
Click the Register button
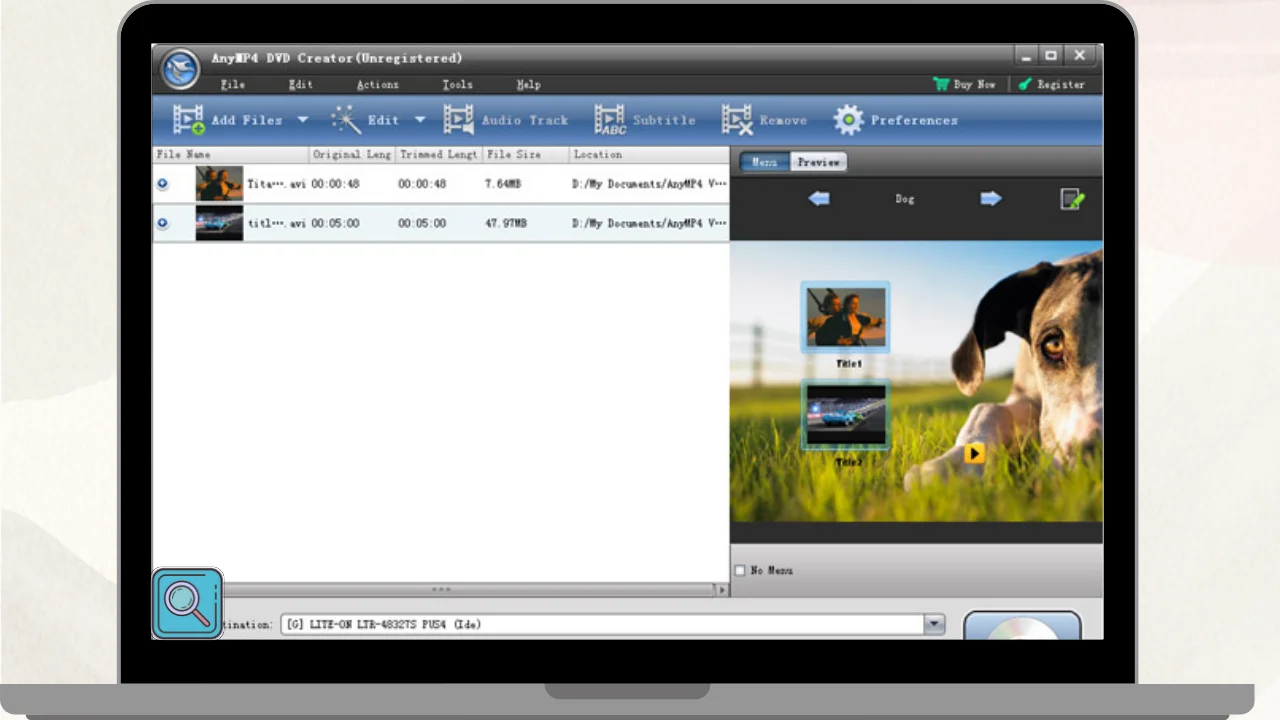(1052, 85)
